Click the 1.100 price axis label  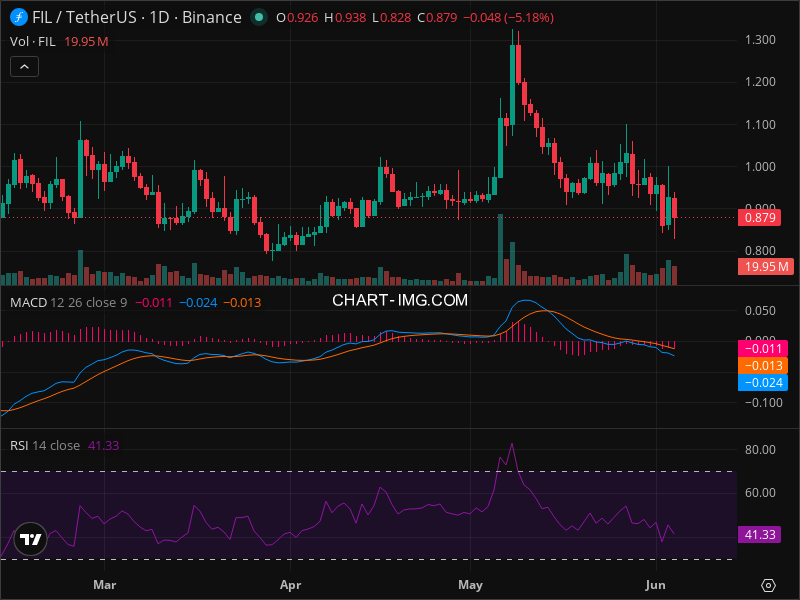[760, 124]
